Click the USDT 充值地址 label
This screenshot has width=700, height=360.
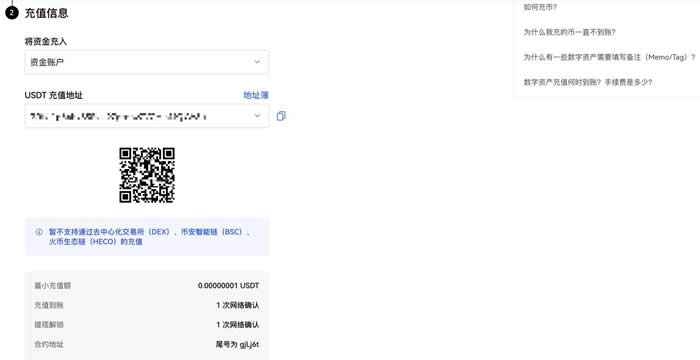(x=54, y=95)
